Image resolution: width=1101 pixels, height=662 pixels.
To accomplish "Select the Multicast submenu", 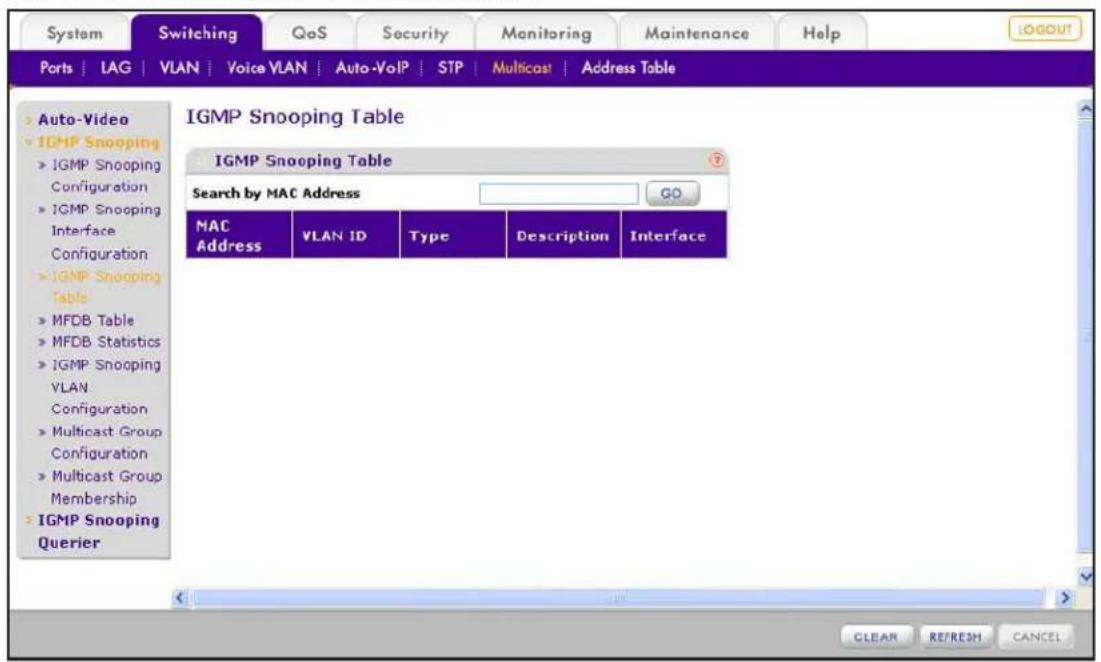I will tap(522, 68).
